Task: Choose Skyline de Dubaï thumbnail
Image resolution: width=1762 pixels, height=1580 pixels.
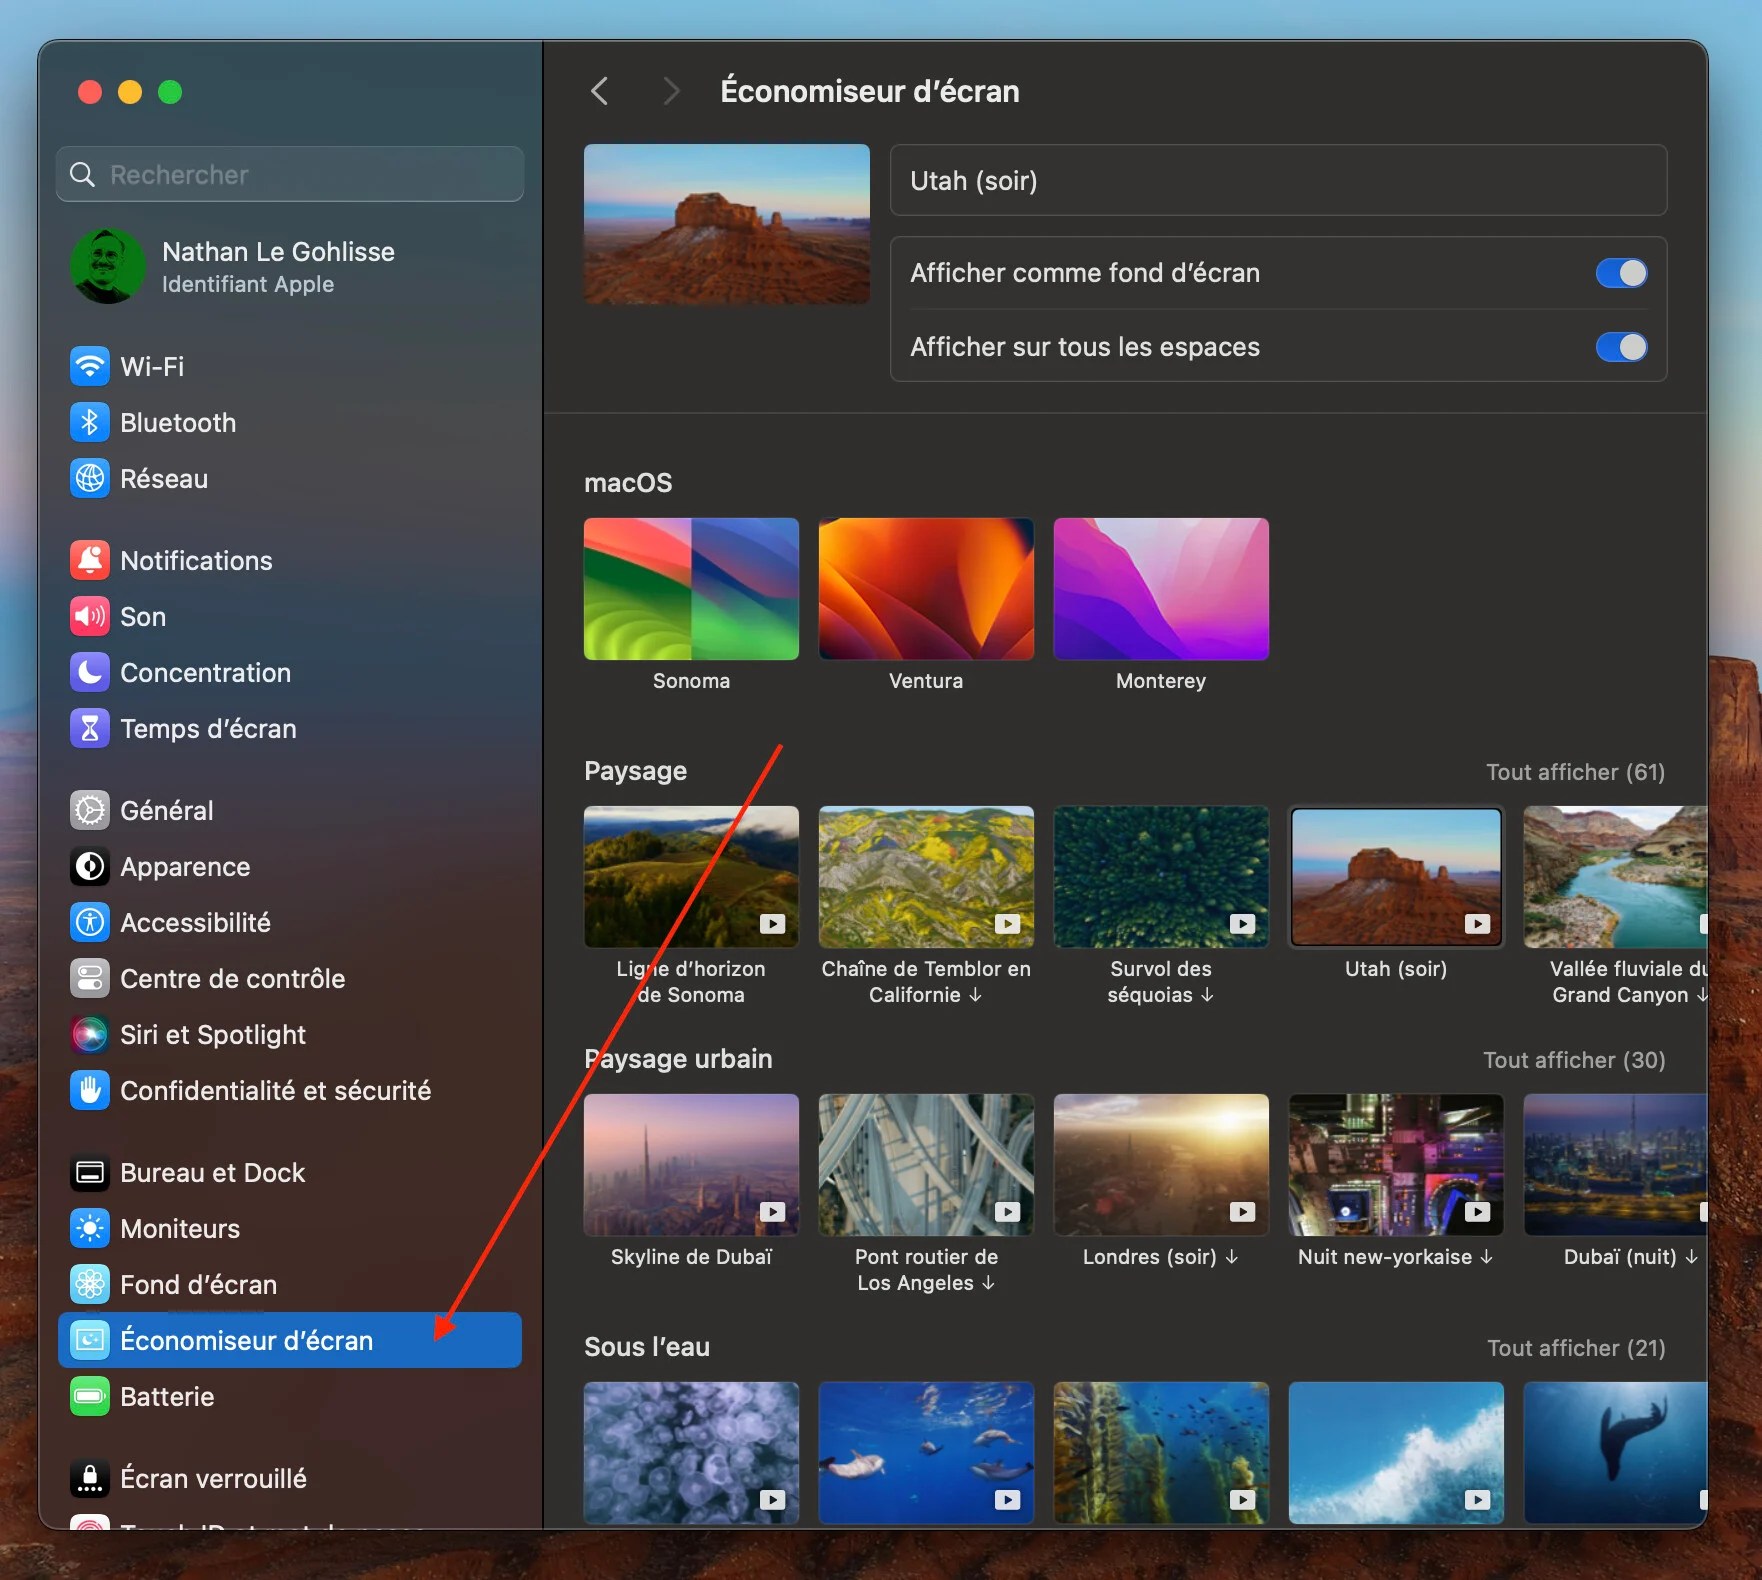Action: pos(691,1165)
